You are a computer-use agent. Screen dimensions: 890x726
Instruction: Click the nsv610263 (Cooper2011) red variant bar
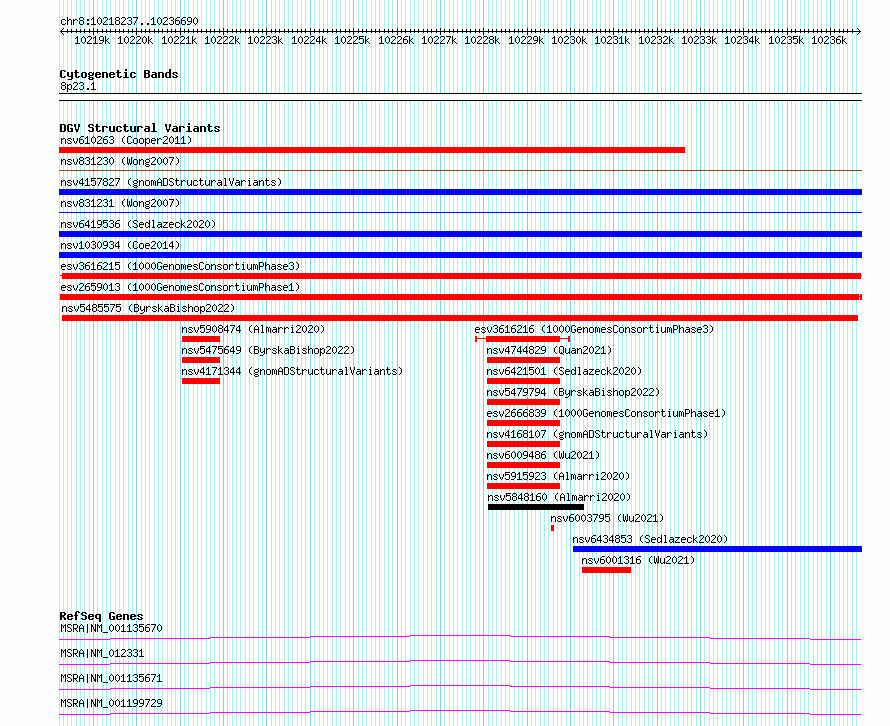pyautogui.click(x=372, y=150)
